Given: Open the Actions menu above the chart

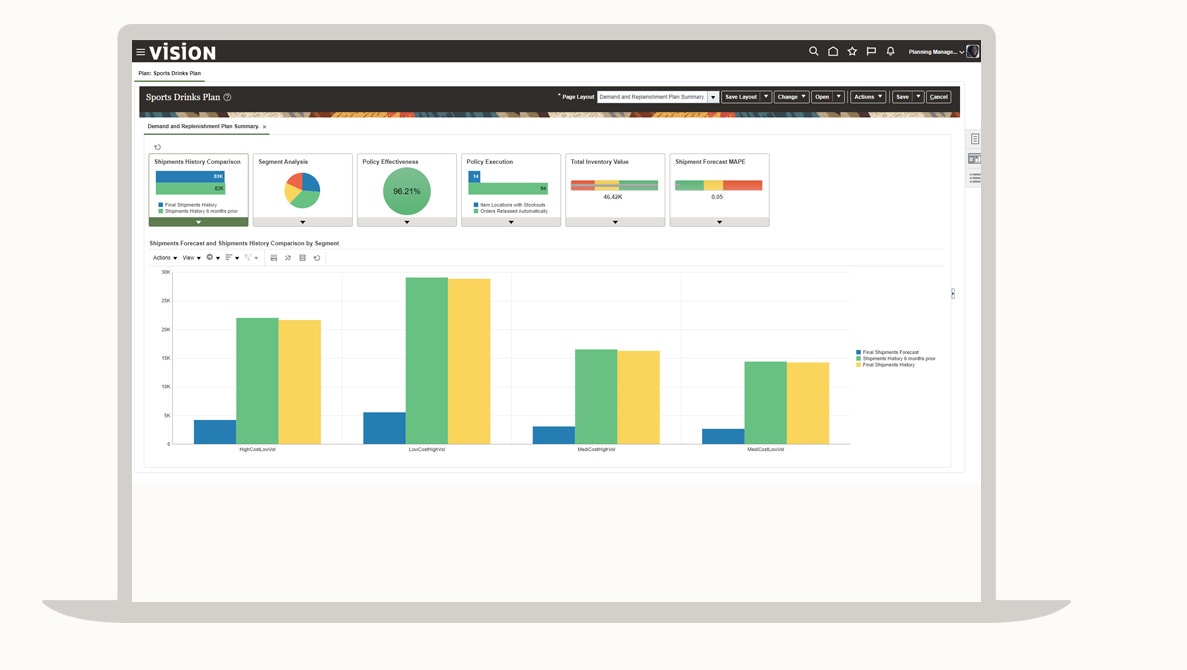Looking at the screenshot, I should [162, 257].
